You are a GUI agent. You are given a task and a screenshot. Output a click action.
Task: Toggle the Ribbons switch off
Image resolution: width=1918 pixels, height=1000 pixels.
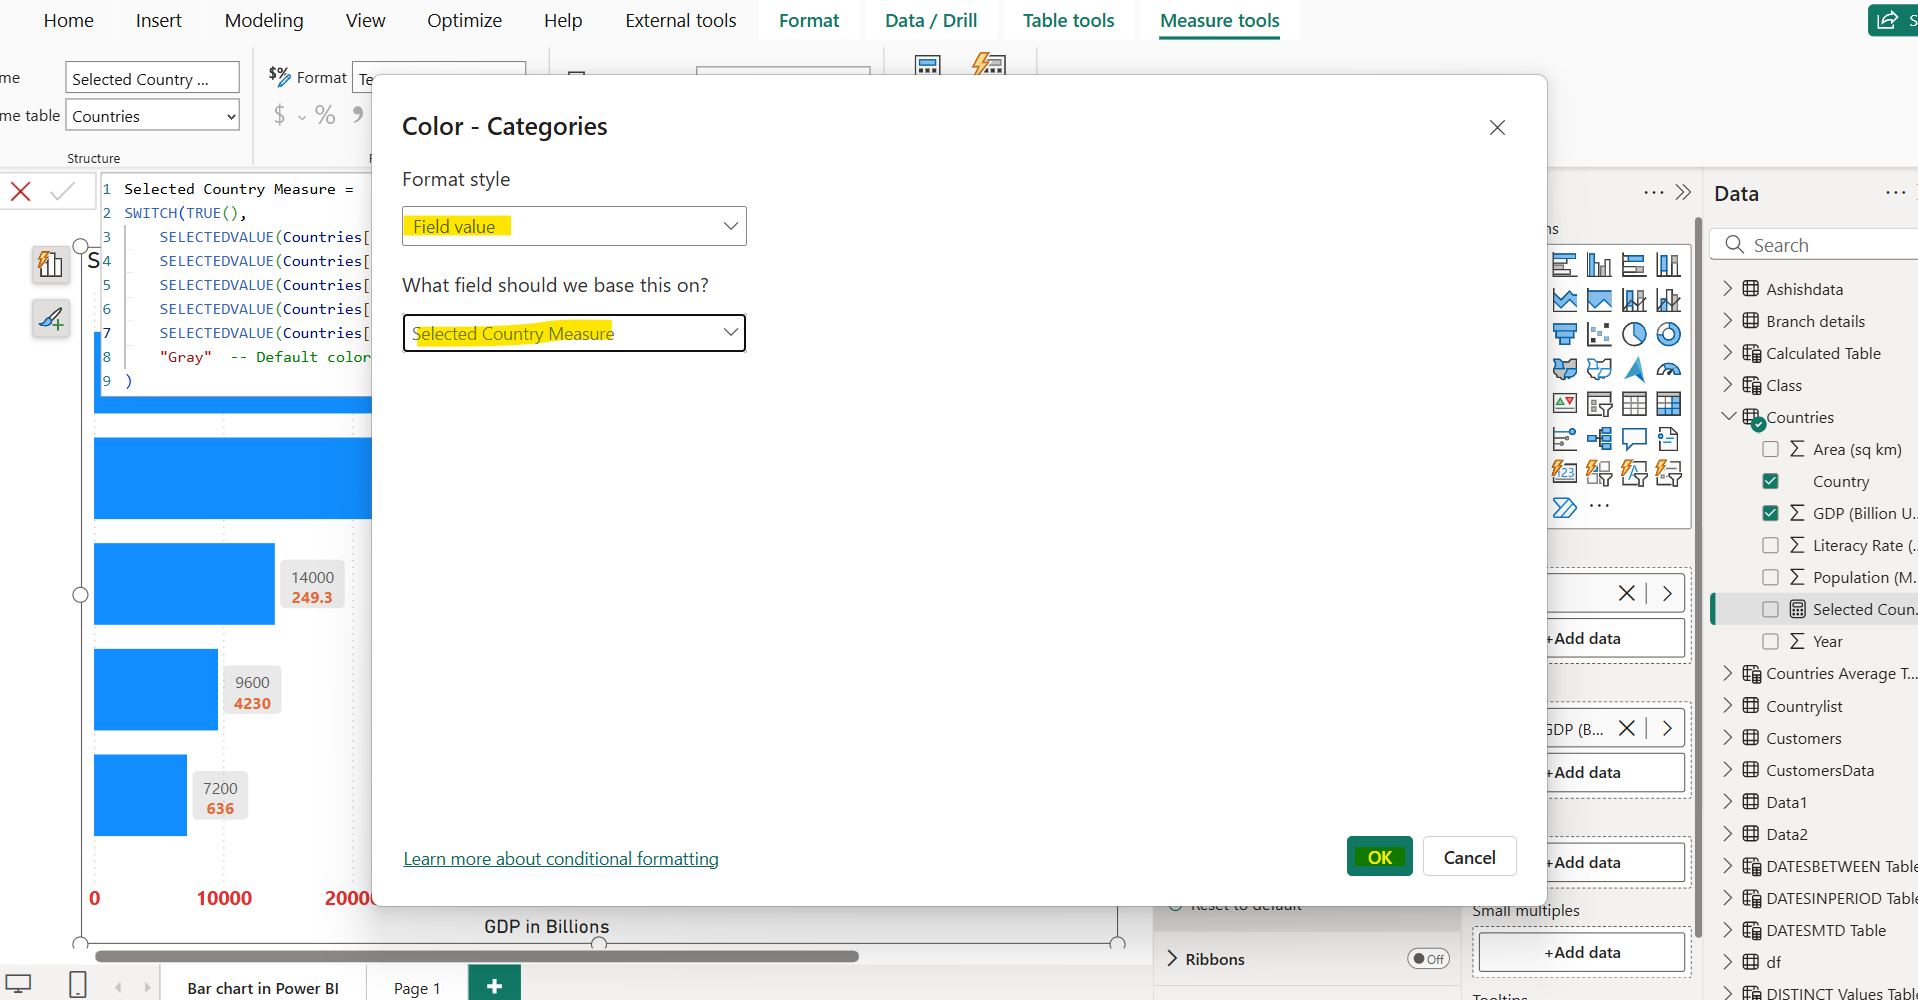1429,958
